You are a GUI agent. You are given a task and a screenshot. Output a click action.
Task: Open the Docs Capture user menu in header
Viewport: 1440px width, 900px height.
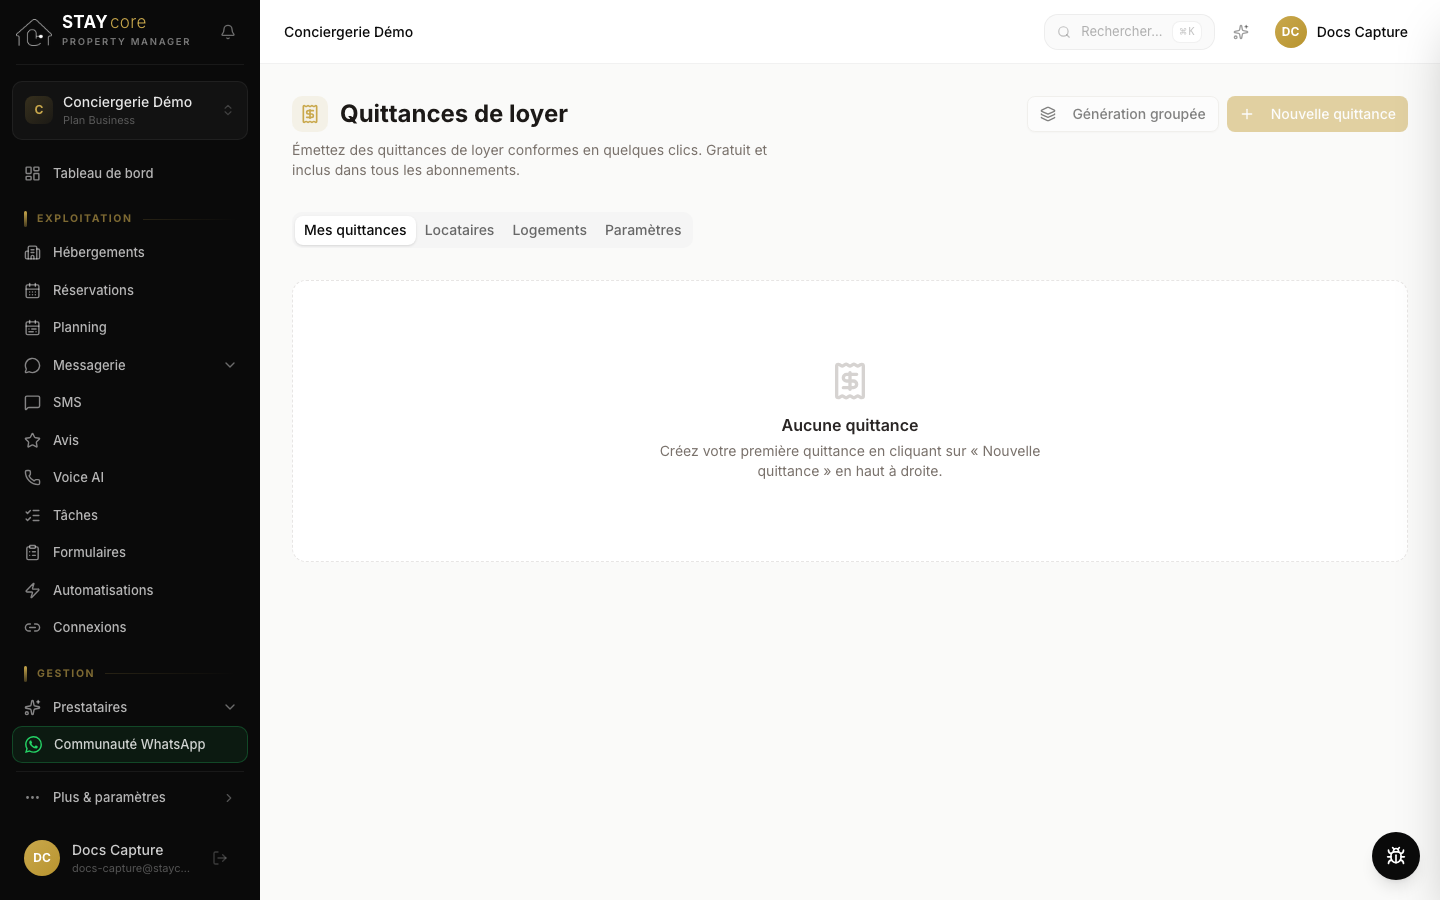pyautogui.click(x=1341, y=32)
